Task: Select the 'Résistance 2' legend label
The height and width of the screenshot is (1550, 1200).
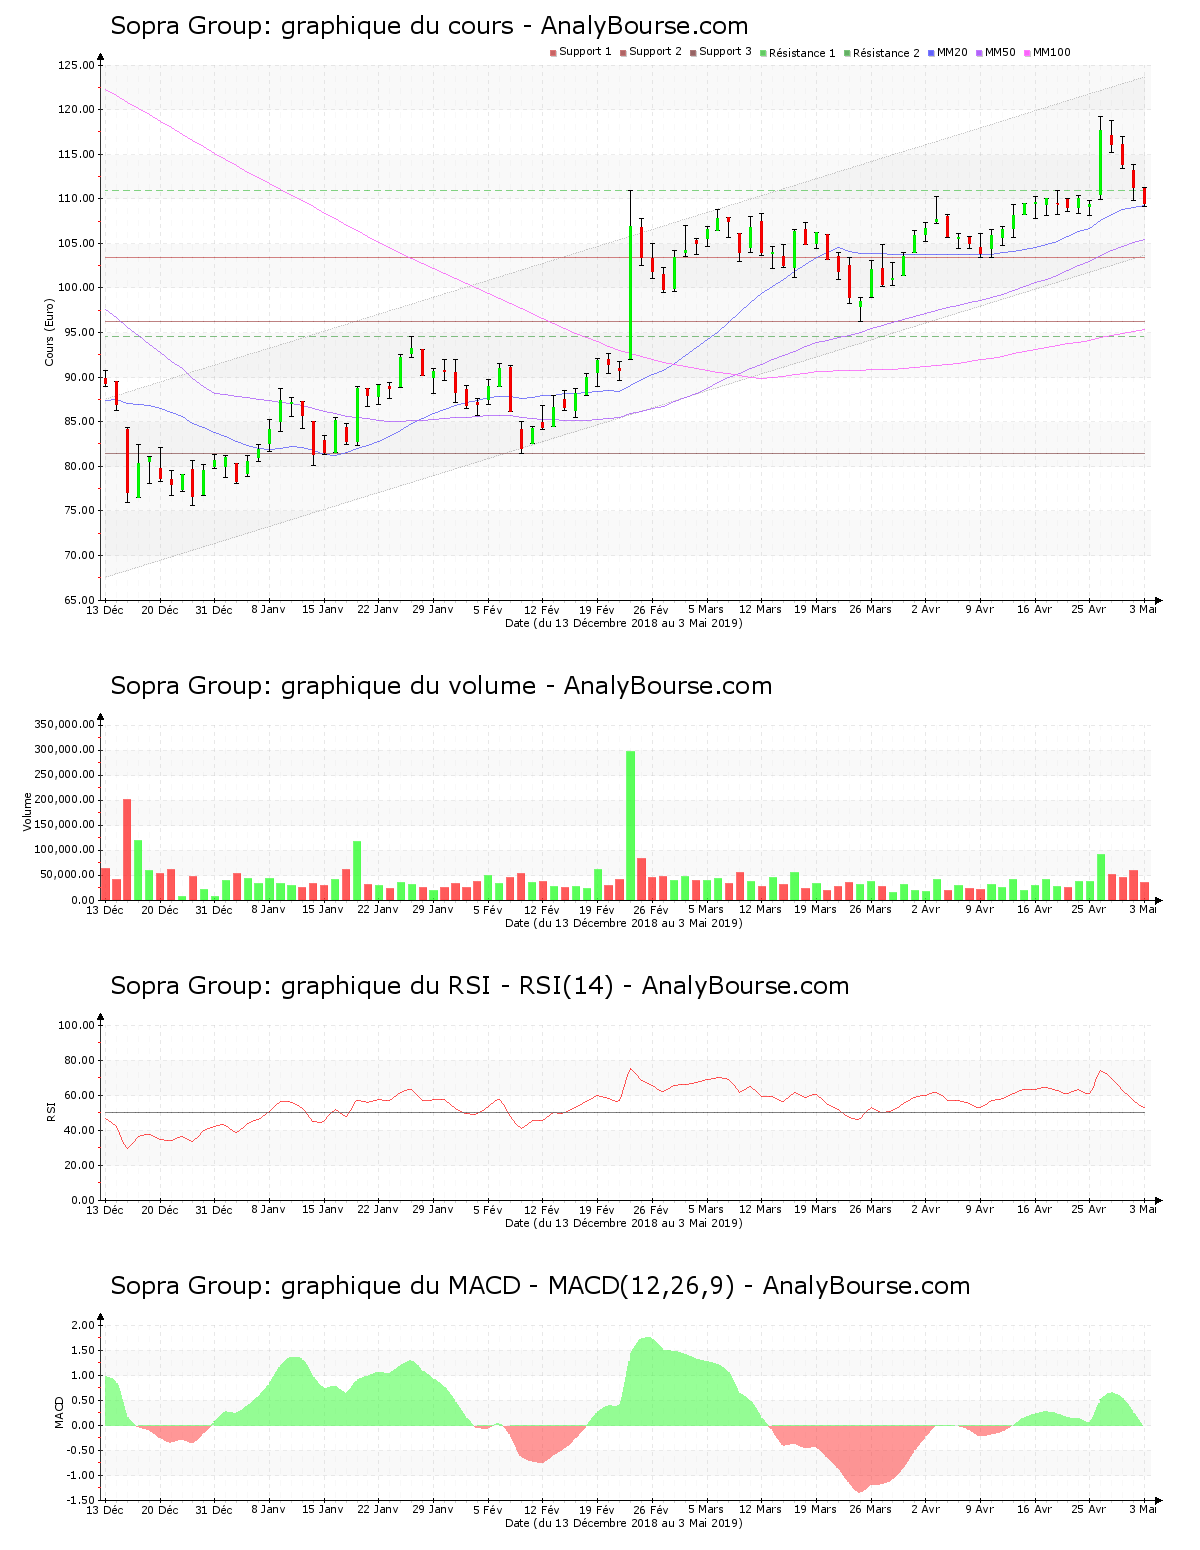Action: [x=886, y=53]
